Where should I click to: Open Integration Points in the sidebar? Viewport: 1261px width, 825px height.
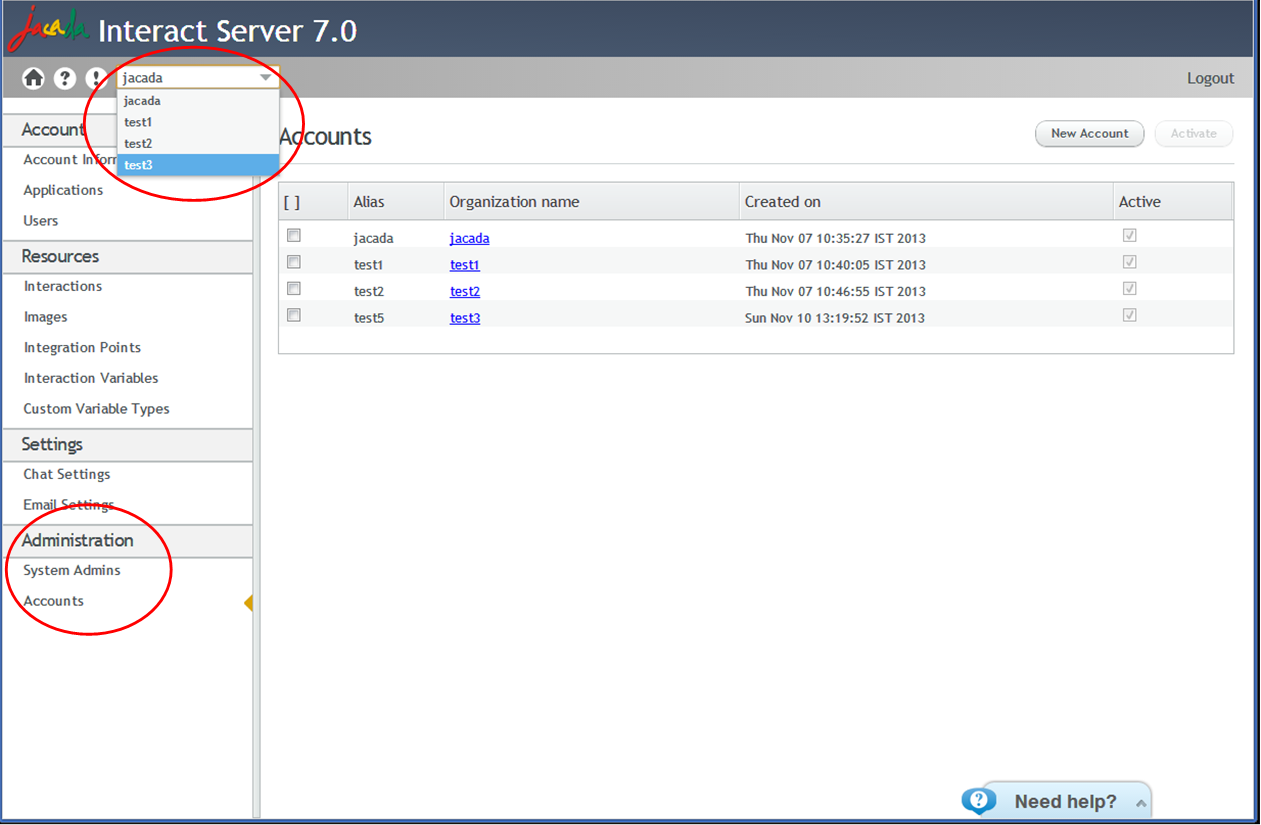82,348
